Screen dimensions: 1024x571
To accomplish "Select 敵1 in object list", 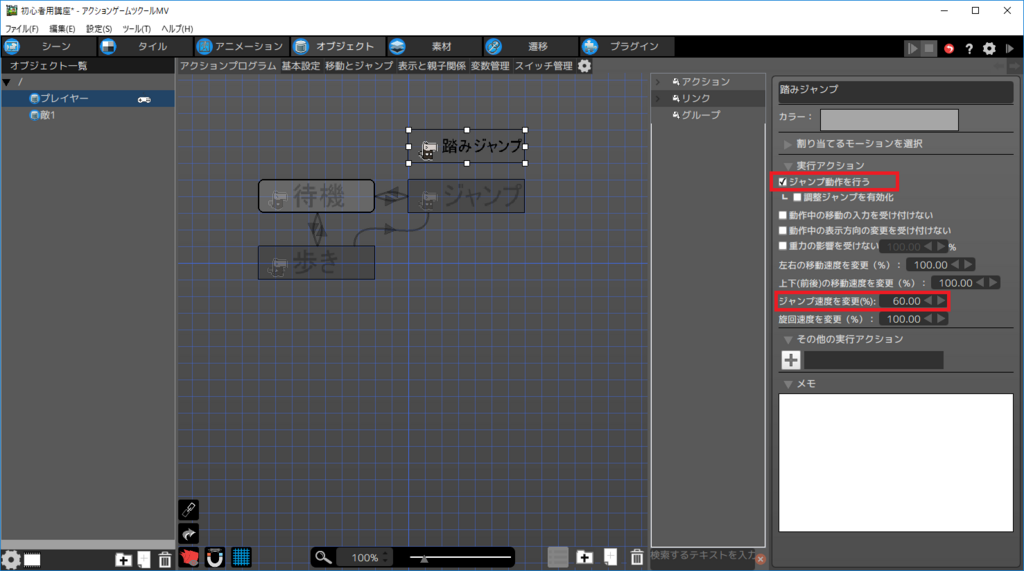I will click(x=88, y=115).
